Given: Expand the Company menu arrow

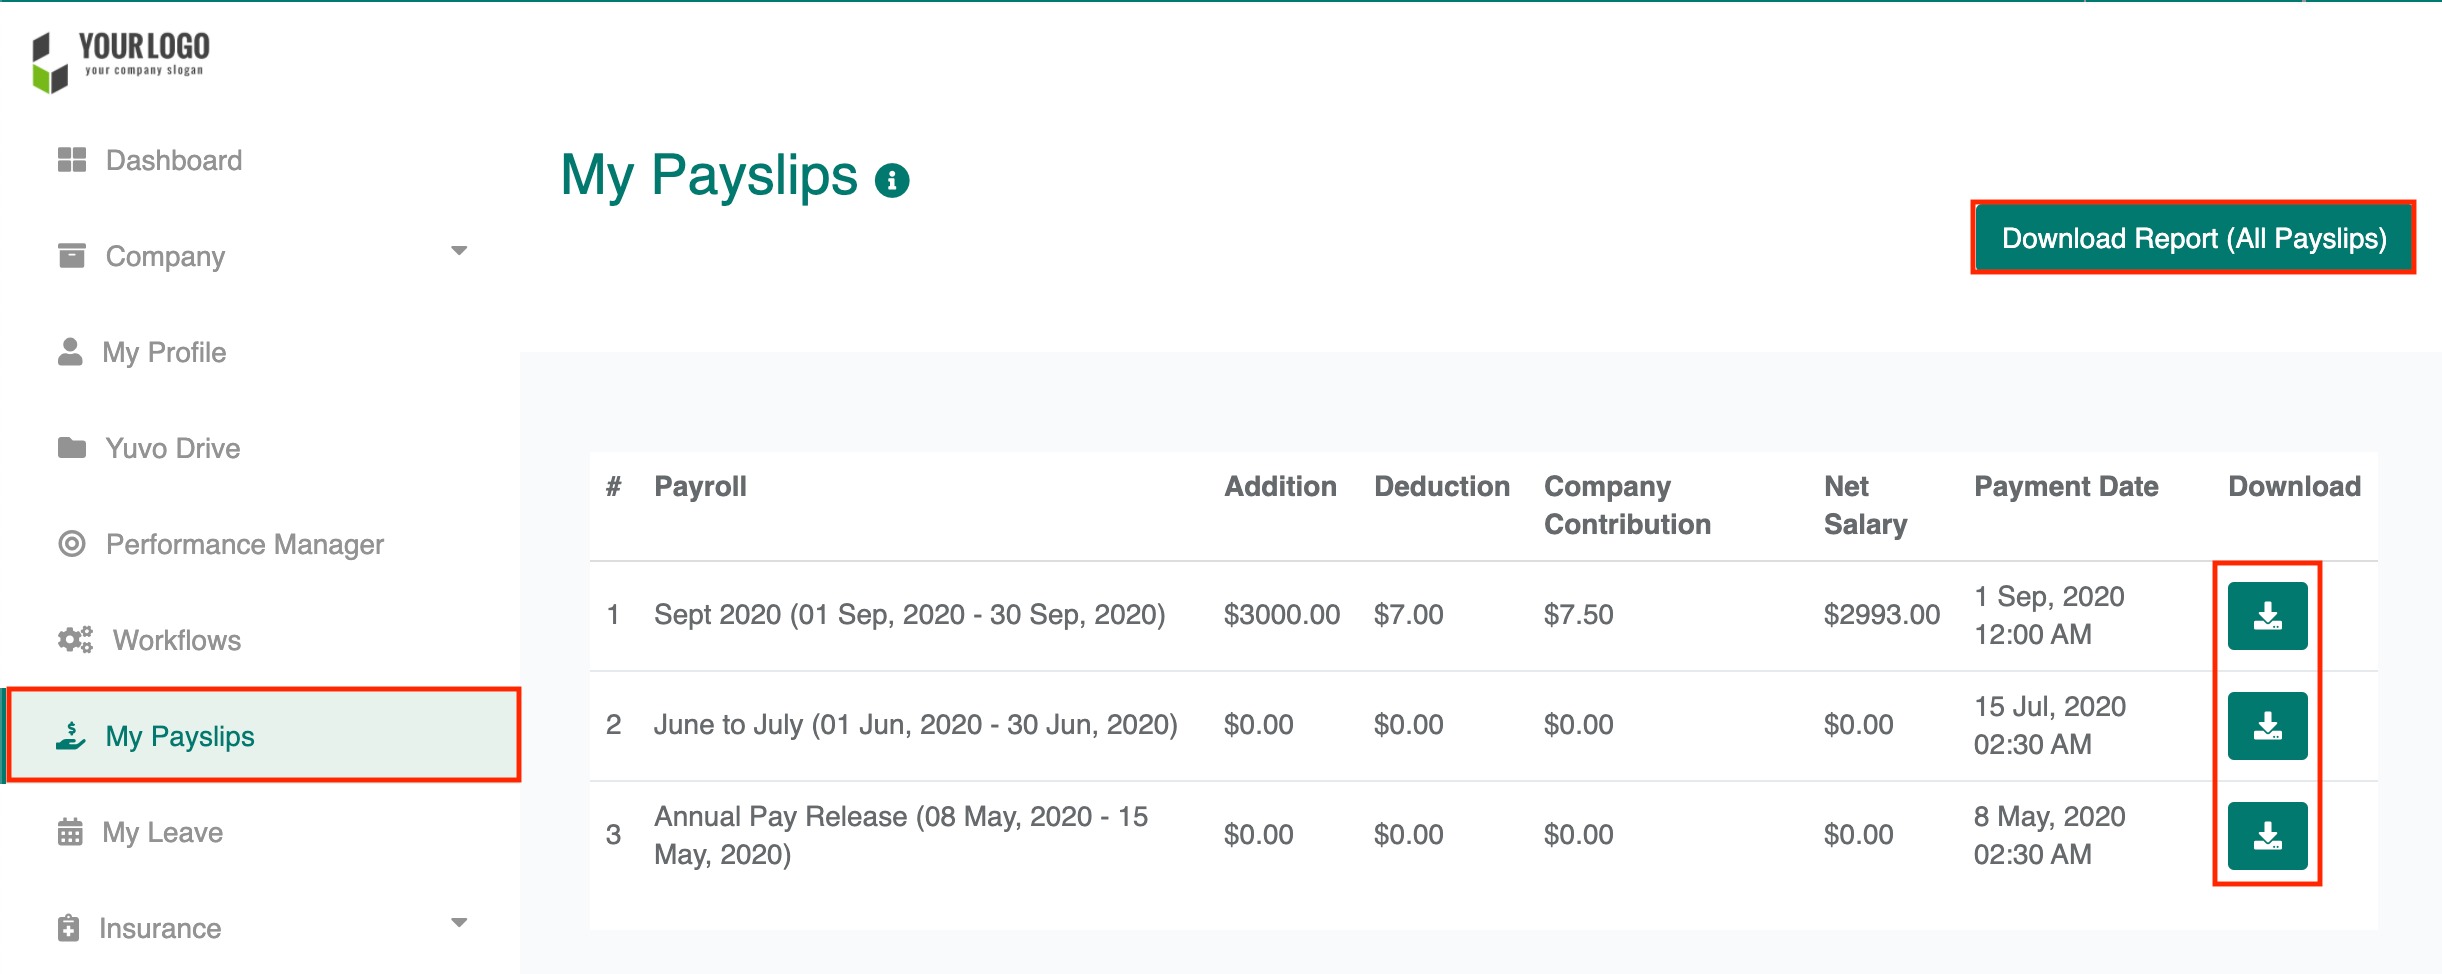Looking at the screenshot, I should (x=459, y=251).
